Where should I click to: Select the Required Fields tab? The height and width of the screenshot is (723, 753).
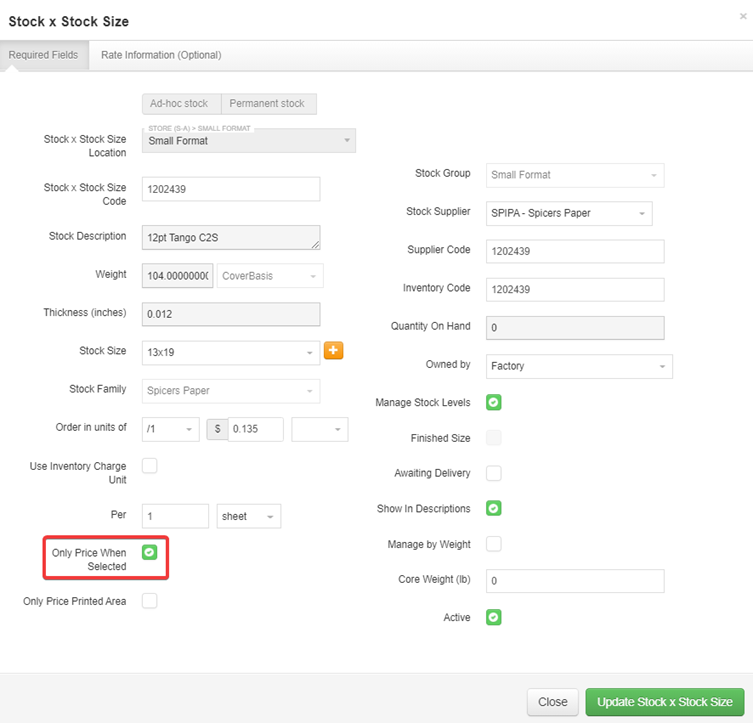click(x=43, y=55)
